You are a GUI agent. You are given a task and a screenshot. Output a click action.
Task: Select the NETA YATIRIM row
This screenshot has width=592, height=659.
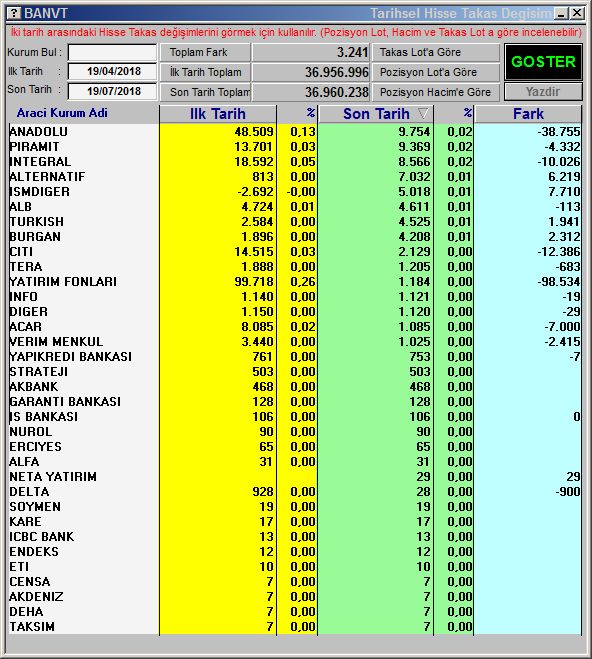pyautogui.click(x=295, y=477)
